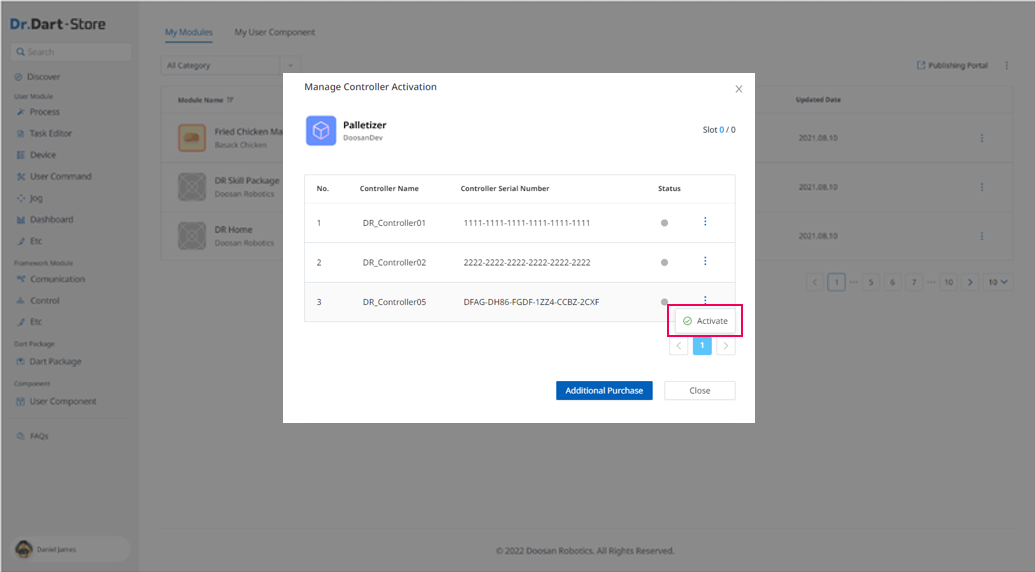Open the Publishing Portal link
The width and height of the screenshot is (1035, 572).
coord(952,66)
